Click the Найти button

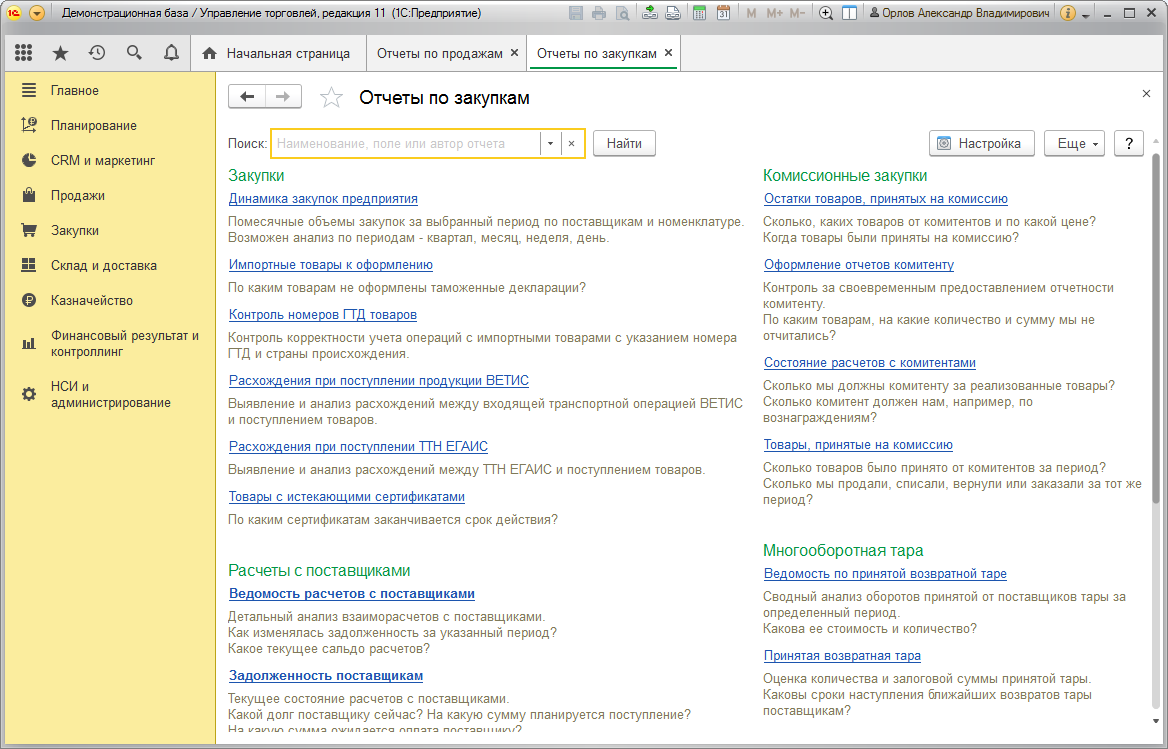click(624, 144)
